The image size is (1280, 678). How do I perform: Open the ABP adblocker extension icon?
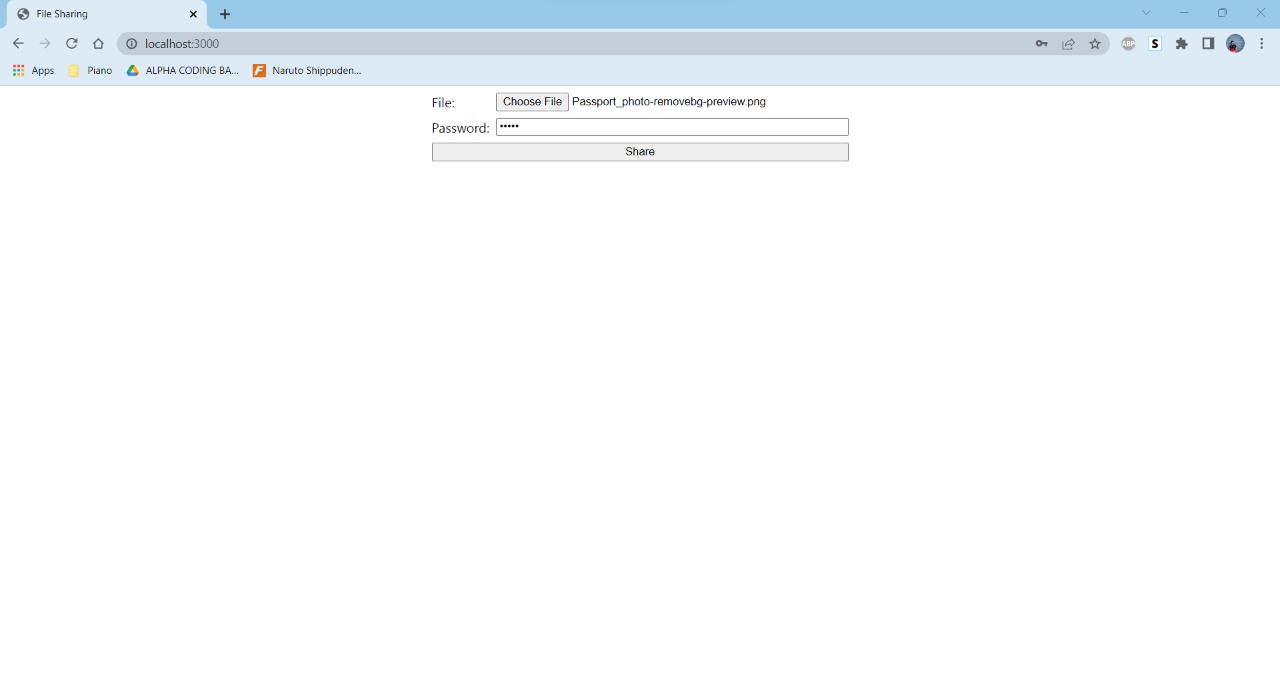1128,43
